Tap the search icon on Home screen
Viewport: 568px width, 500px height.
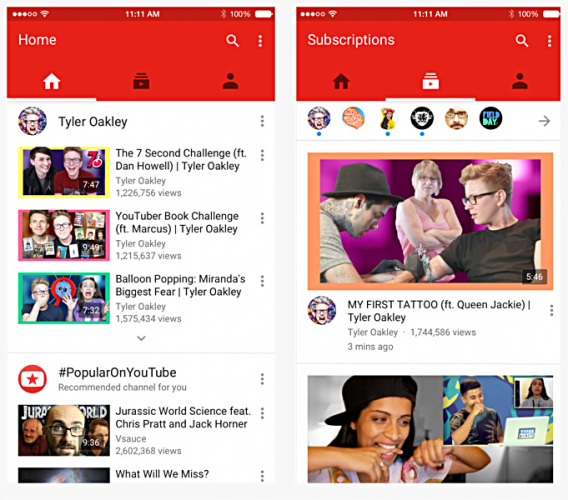[x=232, y=41]
